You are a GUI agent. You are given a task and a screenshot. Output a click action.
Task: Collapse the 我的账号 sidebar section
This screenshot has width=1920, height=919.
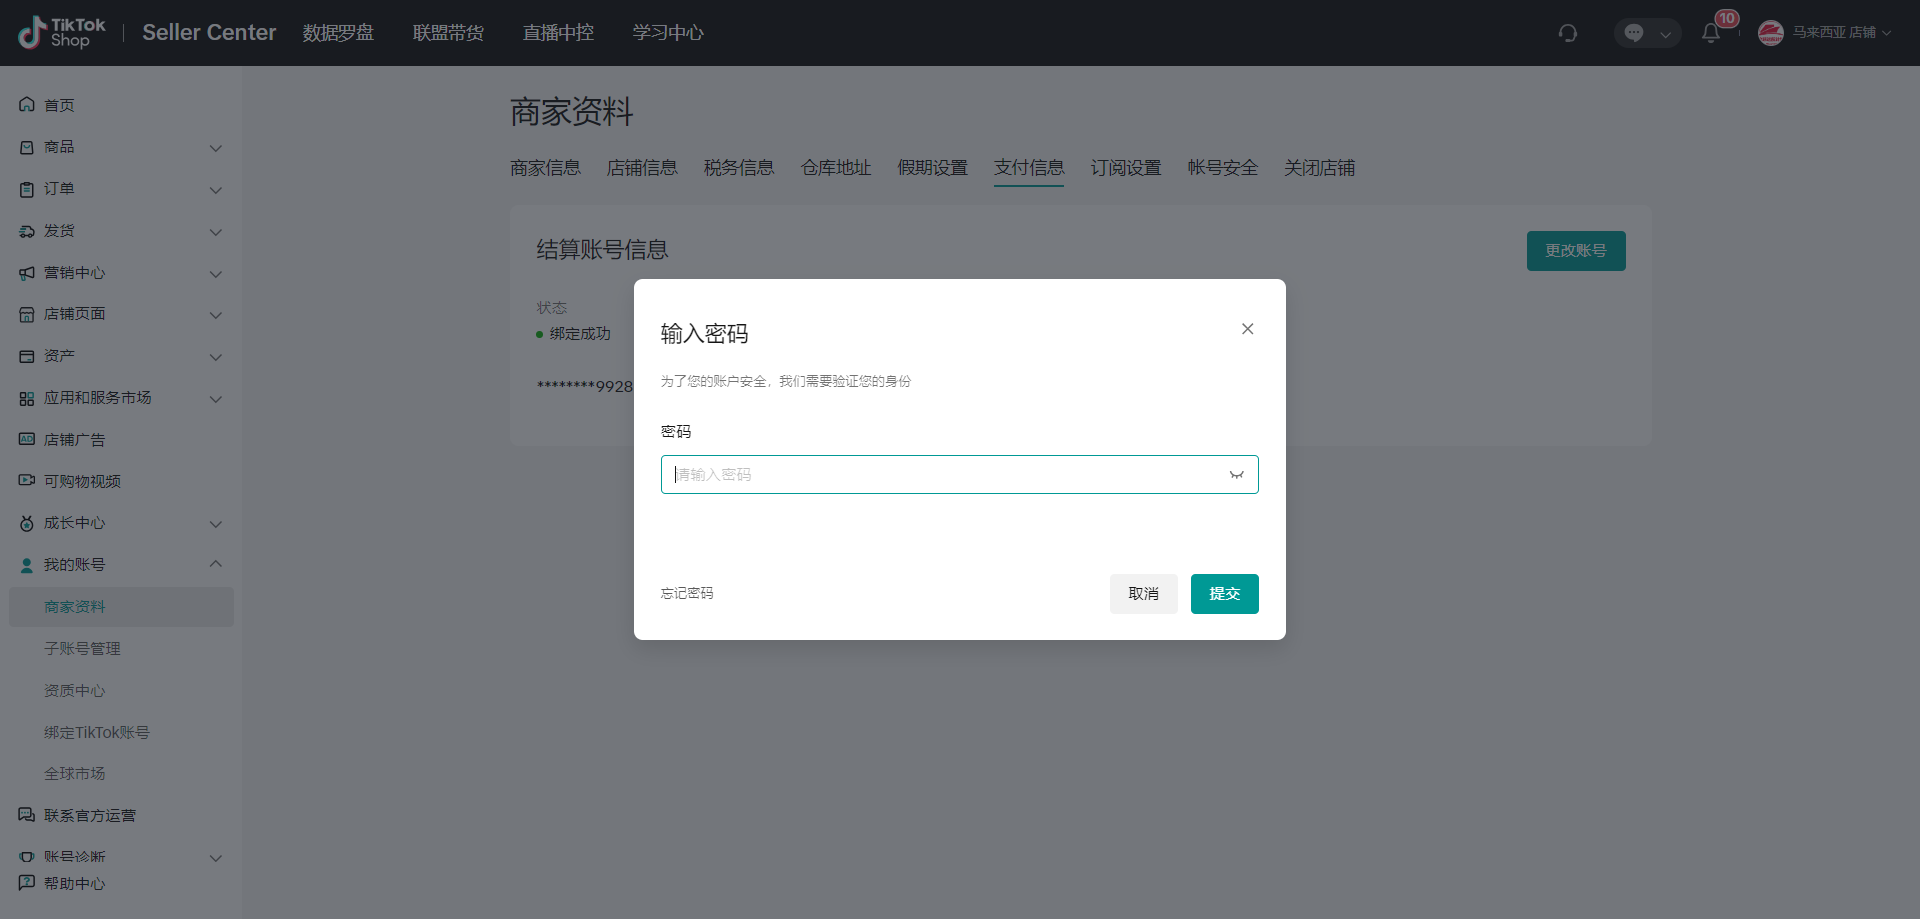(216, 563)
